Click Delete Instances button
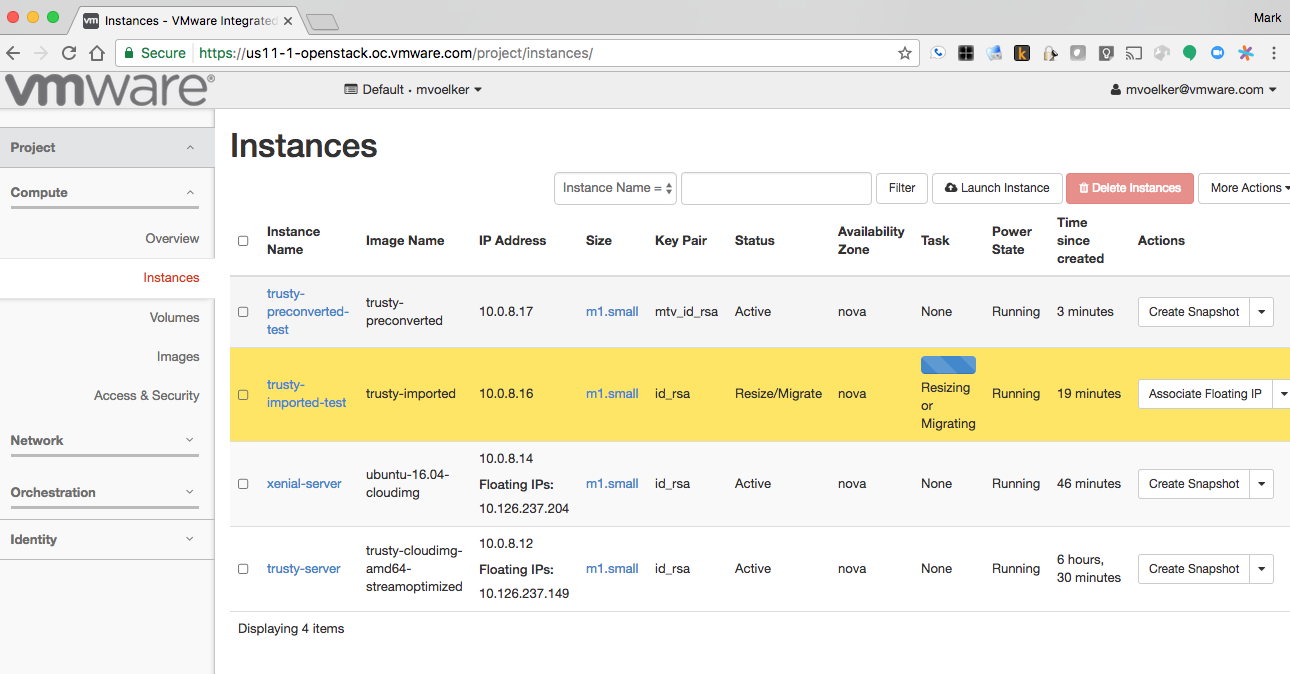The height and width of the screenshot is (674, 1290). [x=1130, y=188]
